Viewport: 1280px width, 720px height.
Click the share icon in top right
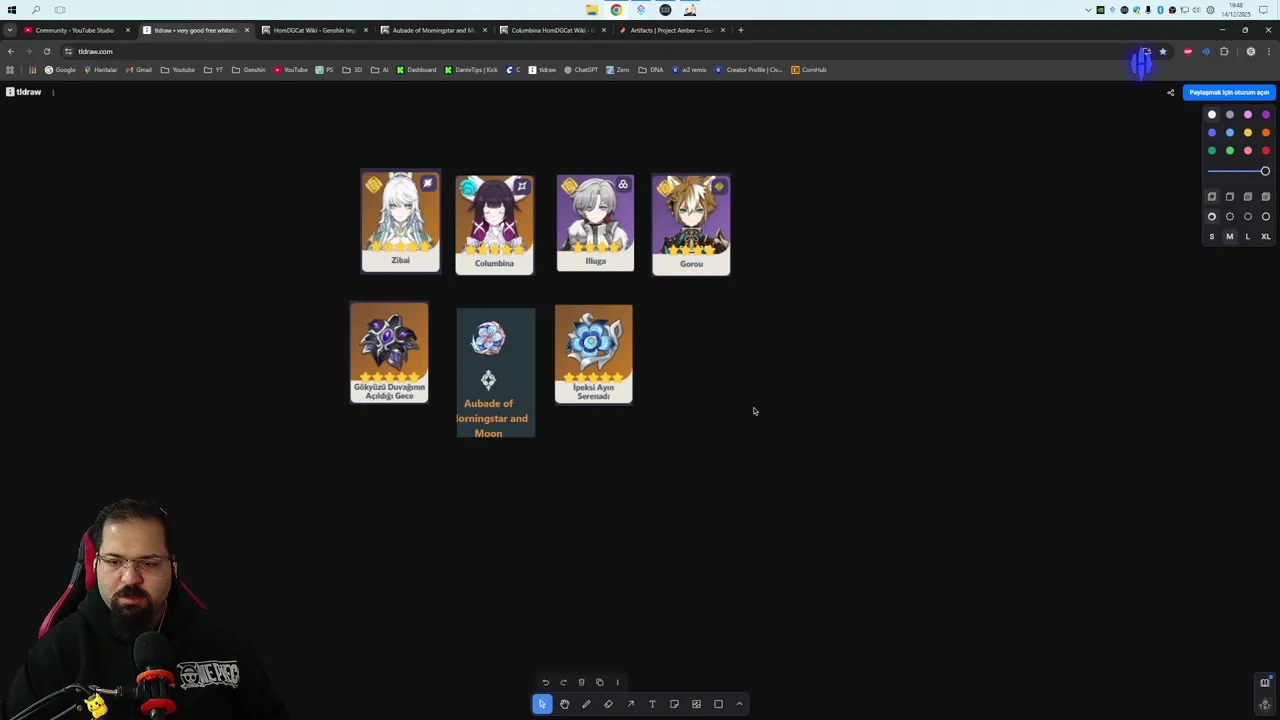[x=1170, y=92]
